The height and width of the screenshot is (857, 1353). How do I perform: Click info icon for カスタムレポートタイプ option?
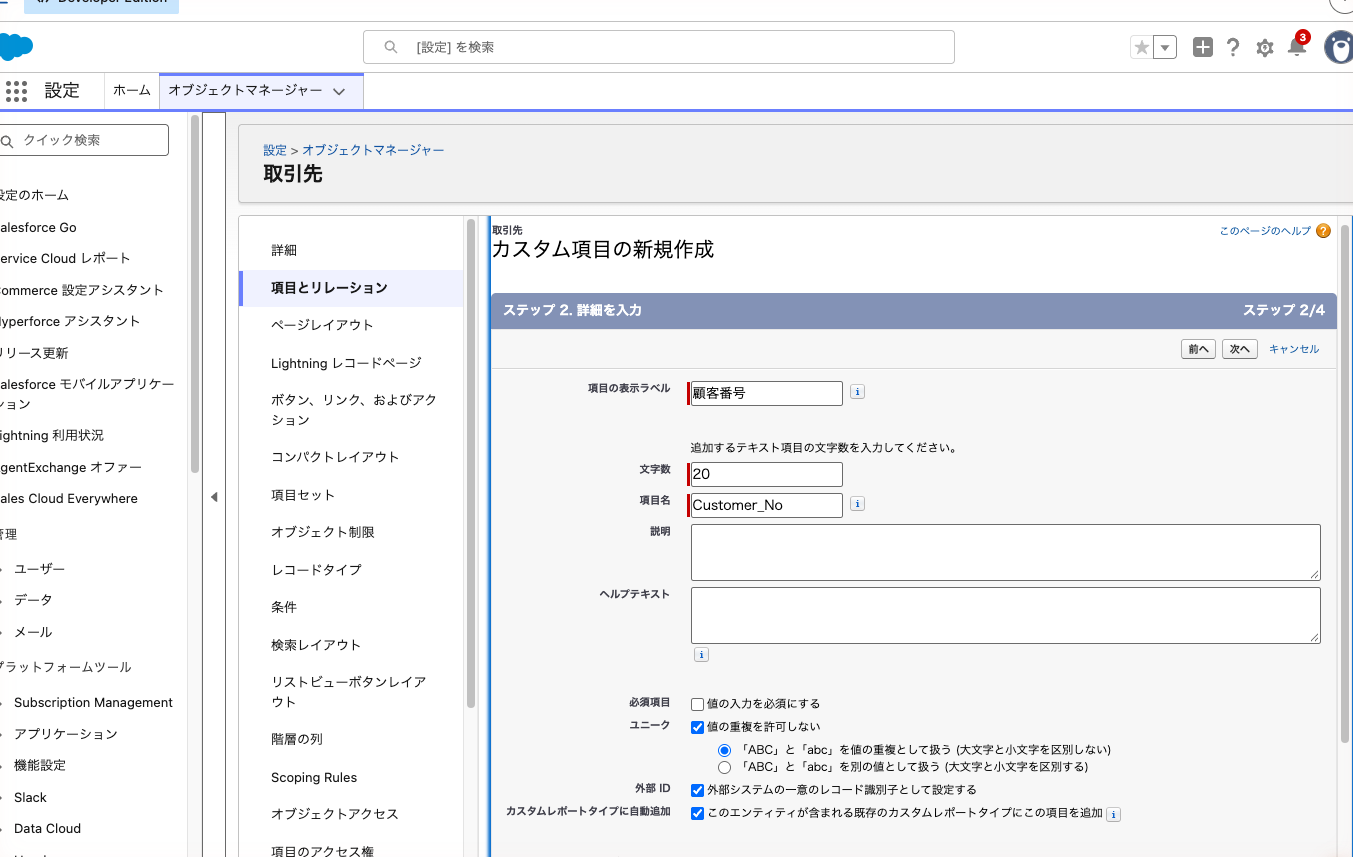coord(1114,814)
